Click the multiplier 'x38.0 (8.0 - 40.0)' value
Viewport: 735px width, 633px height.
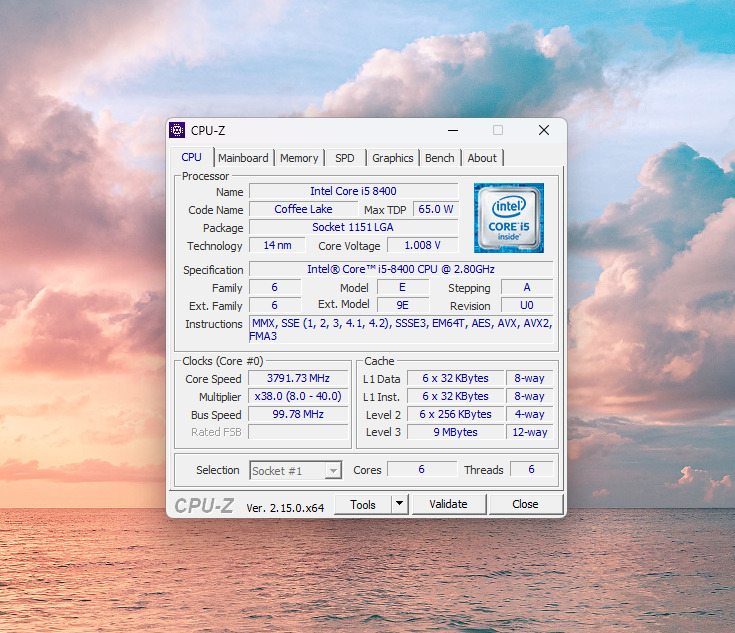(298, 396)
